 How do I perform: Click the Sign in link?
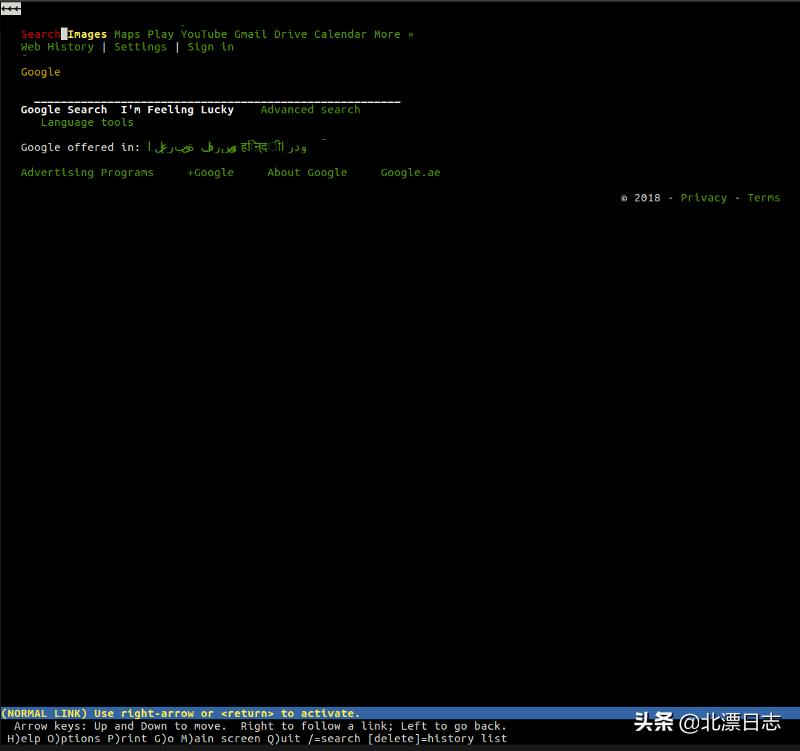tap(211, 47)
